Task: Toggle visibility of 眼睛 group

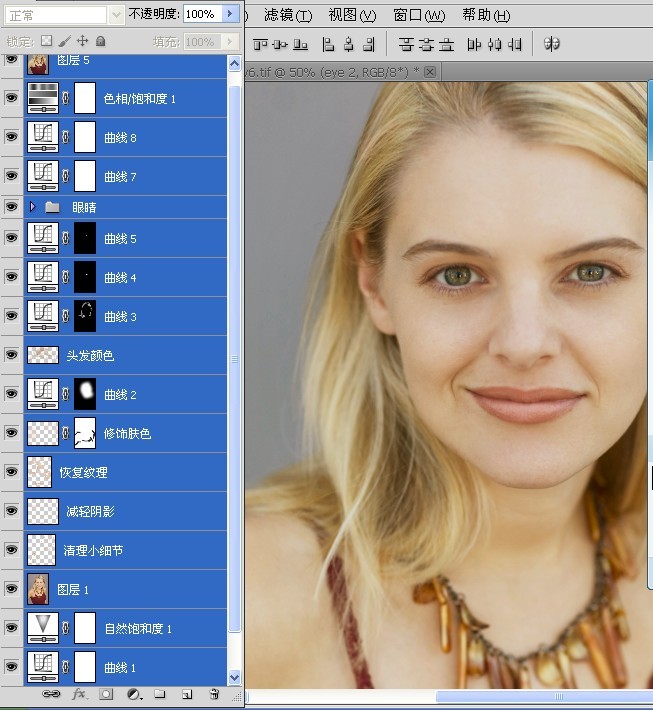Action: (x=11, y=206)
